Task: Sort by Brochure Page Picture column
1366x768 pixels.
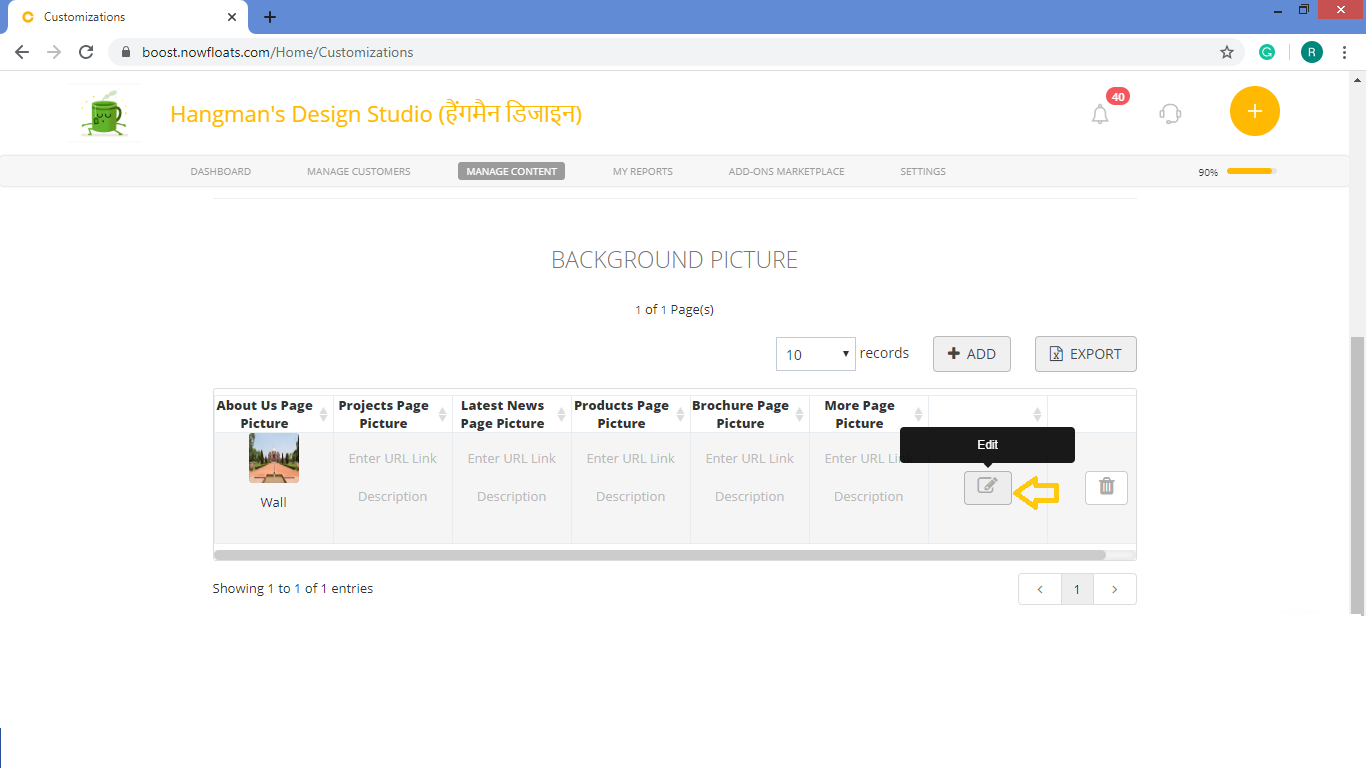Action: click(x=749, y=414)
